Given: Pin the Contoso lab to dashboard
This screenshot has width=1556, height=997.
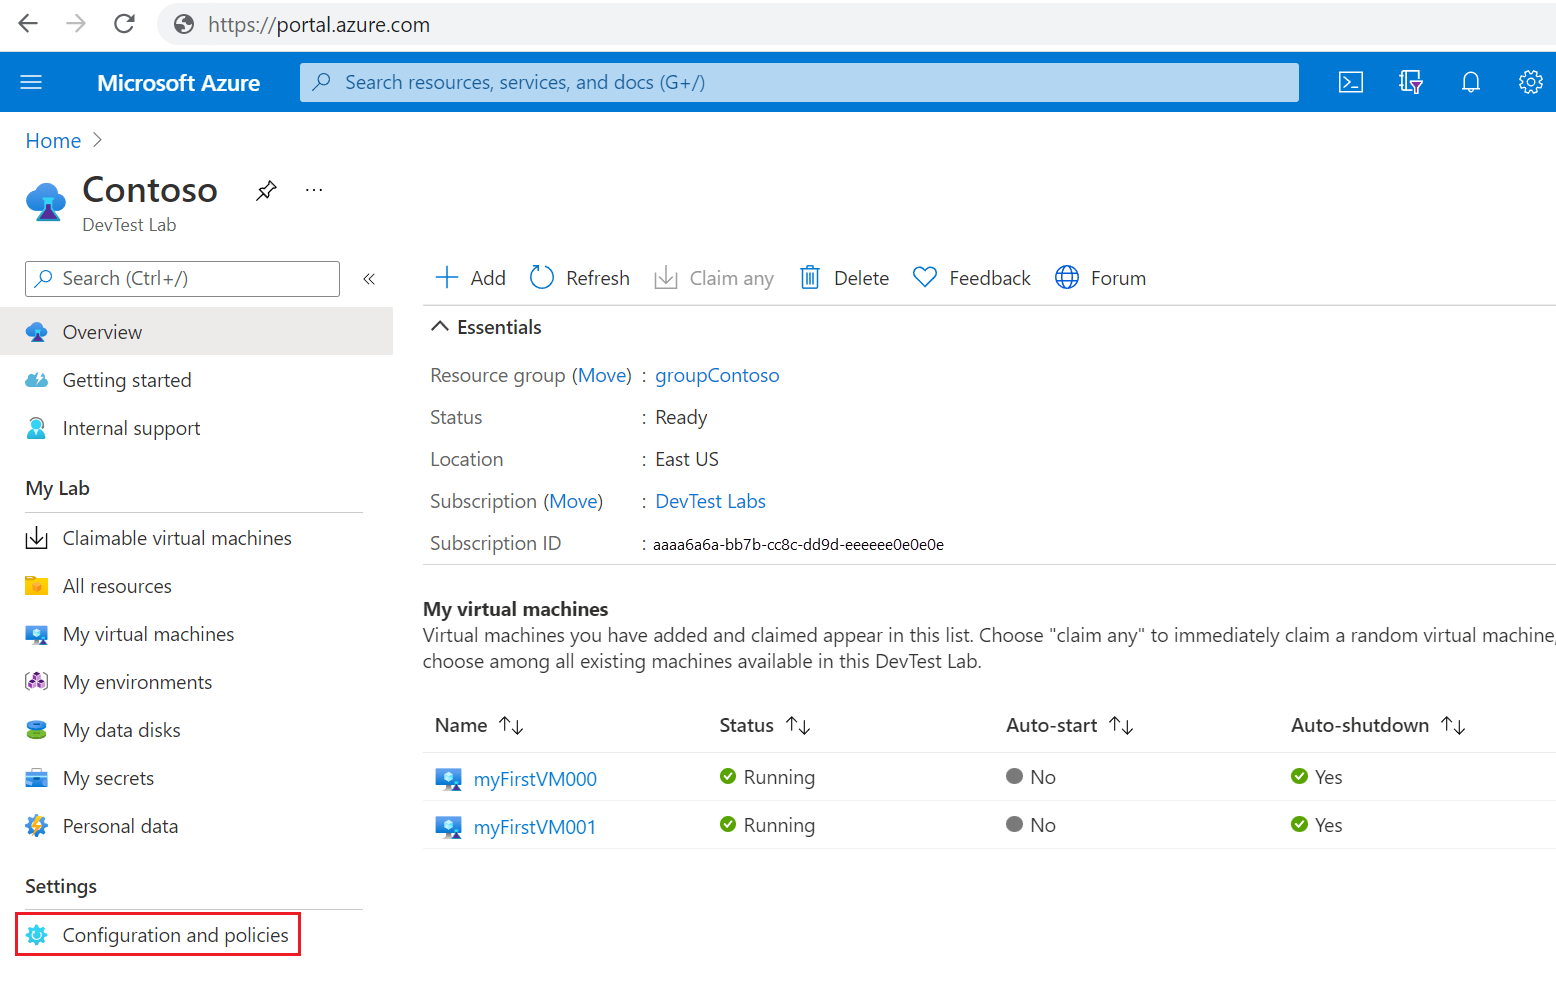Looking at the screenshot, I should (x=266, y=190).
